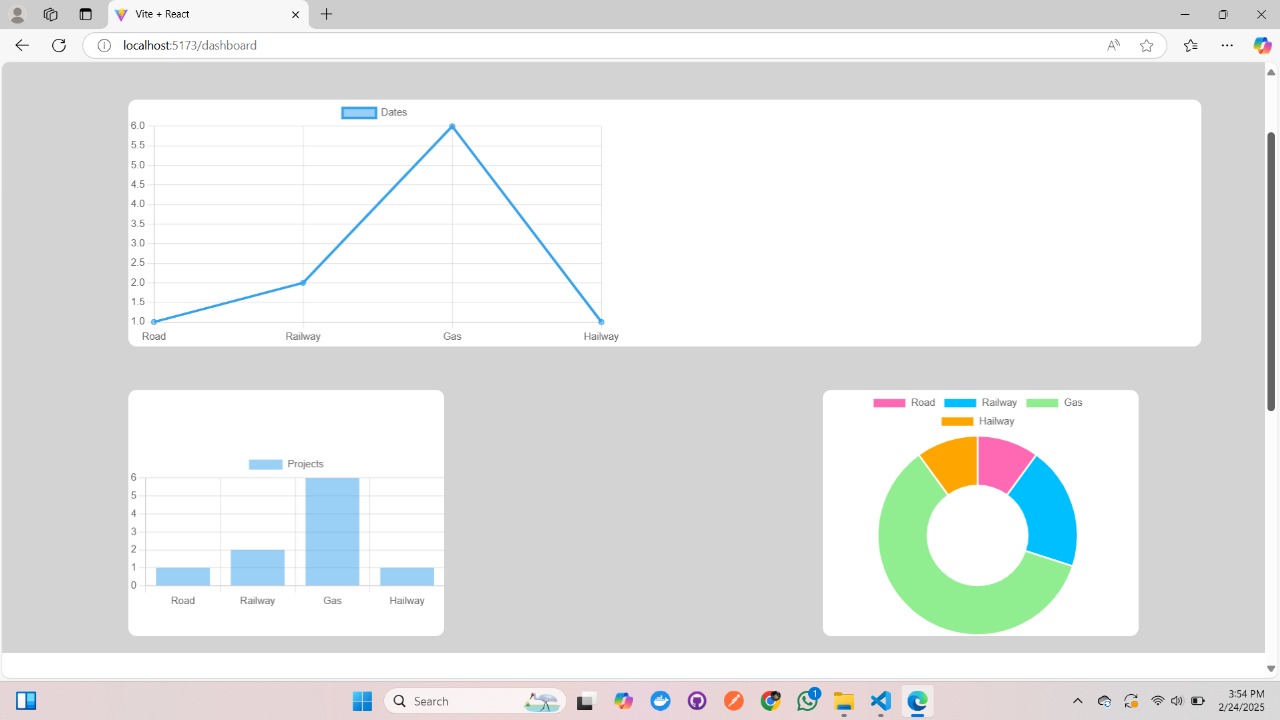Open the volume tray icon

pyautogui.click(x=1176, y=701)
